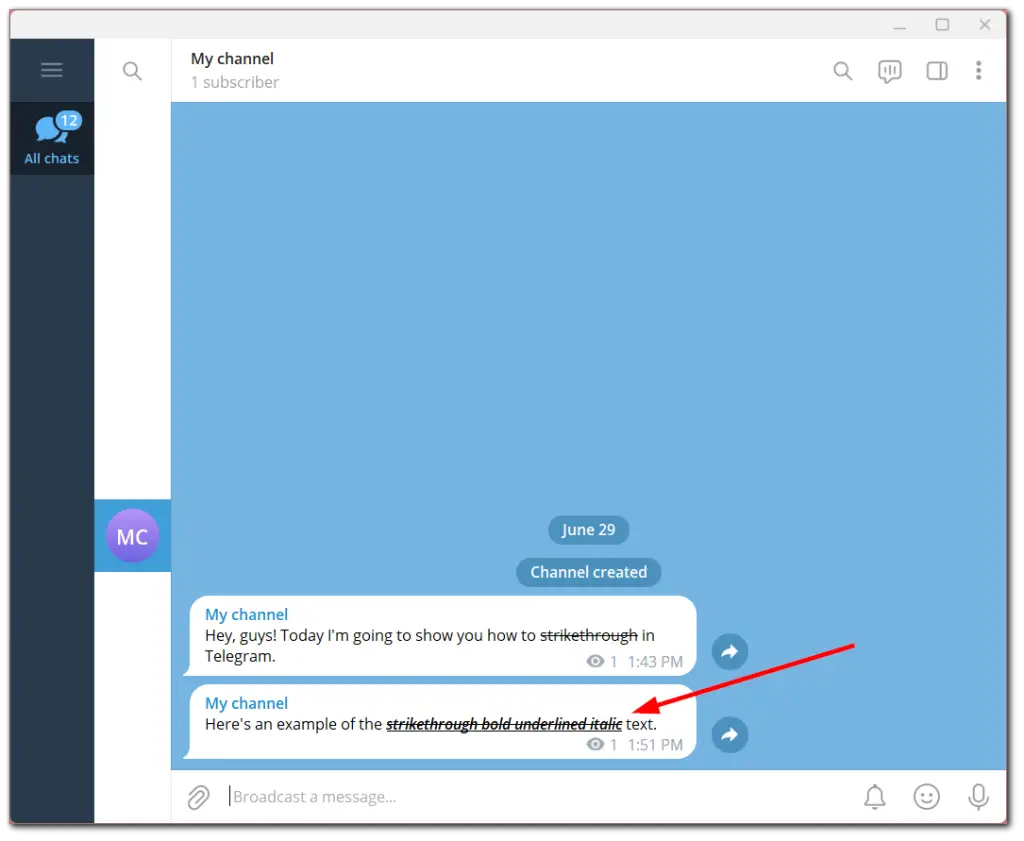Open chat history by clicking June 29 badge
Image resolution: width=1024 pixels, height=841 pixels.
pyautogui.click(x=588, y=530)
